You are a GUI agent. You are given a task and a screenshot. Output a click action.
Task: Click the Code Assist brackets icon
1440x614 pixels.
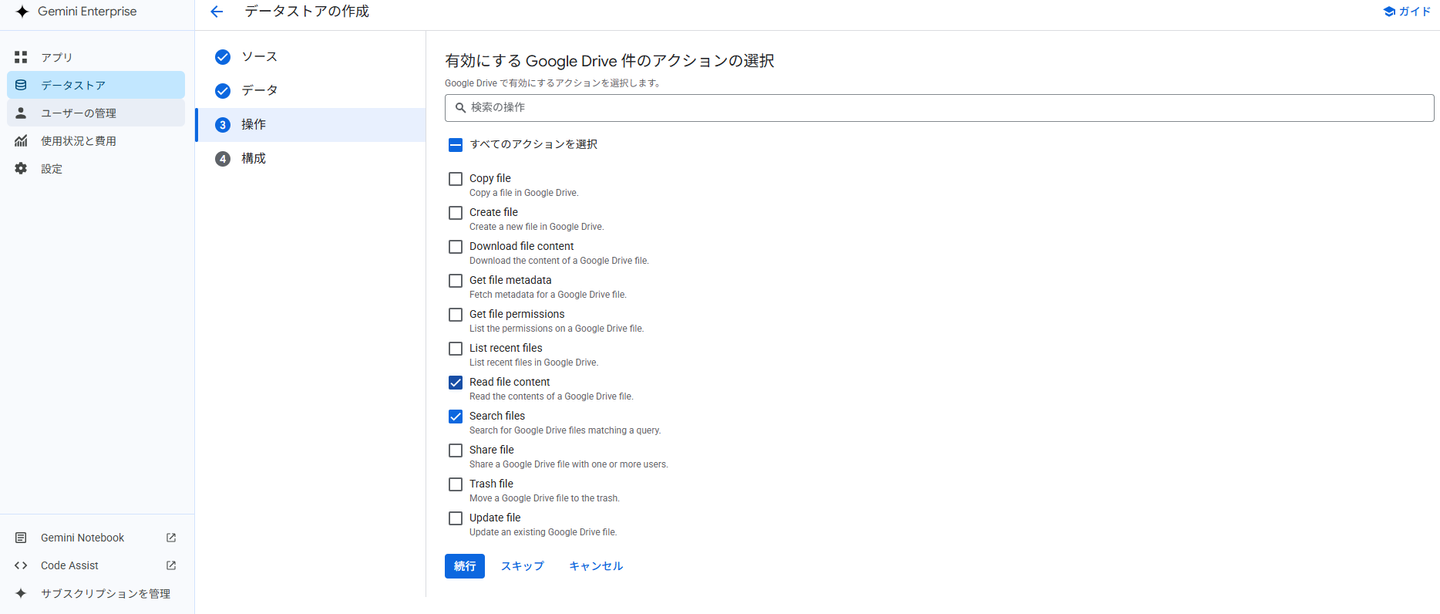(21, 566)
